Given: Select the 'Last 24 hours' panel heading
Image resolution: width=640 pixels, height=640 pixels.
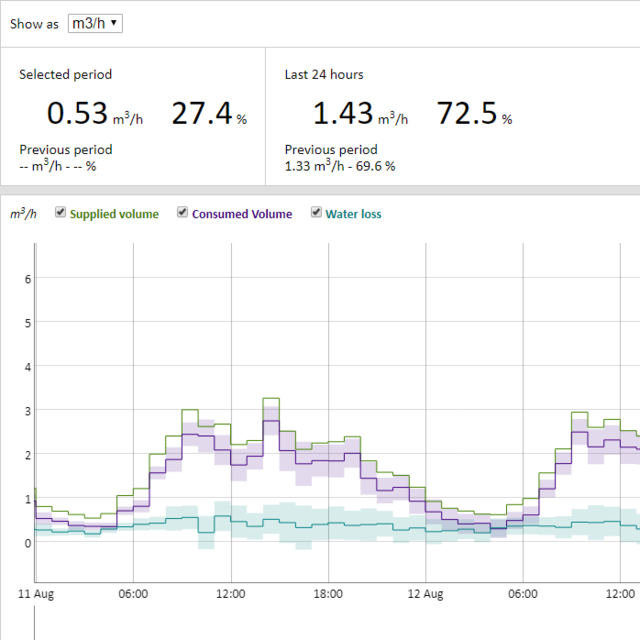Looking at the screenshot, I should coord(324,74).
